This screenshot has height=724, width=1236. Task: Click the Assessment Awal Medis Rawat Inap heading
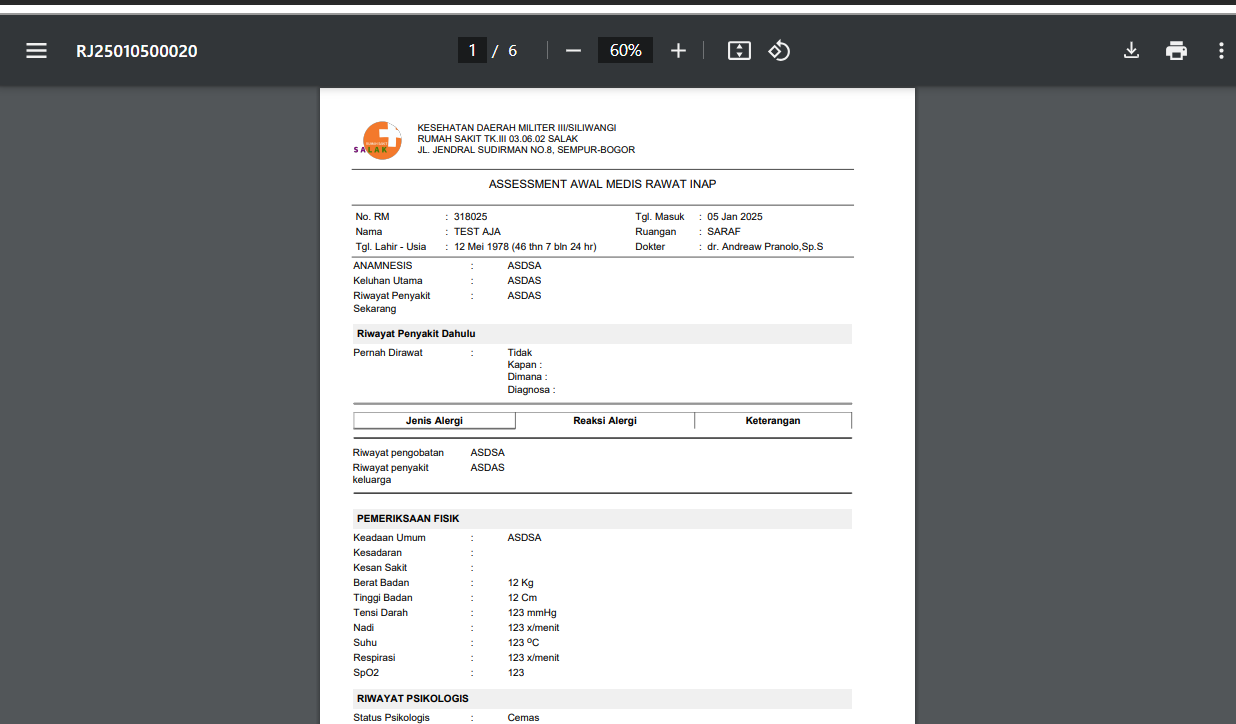602,184
